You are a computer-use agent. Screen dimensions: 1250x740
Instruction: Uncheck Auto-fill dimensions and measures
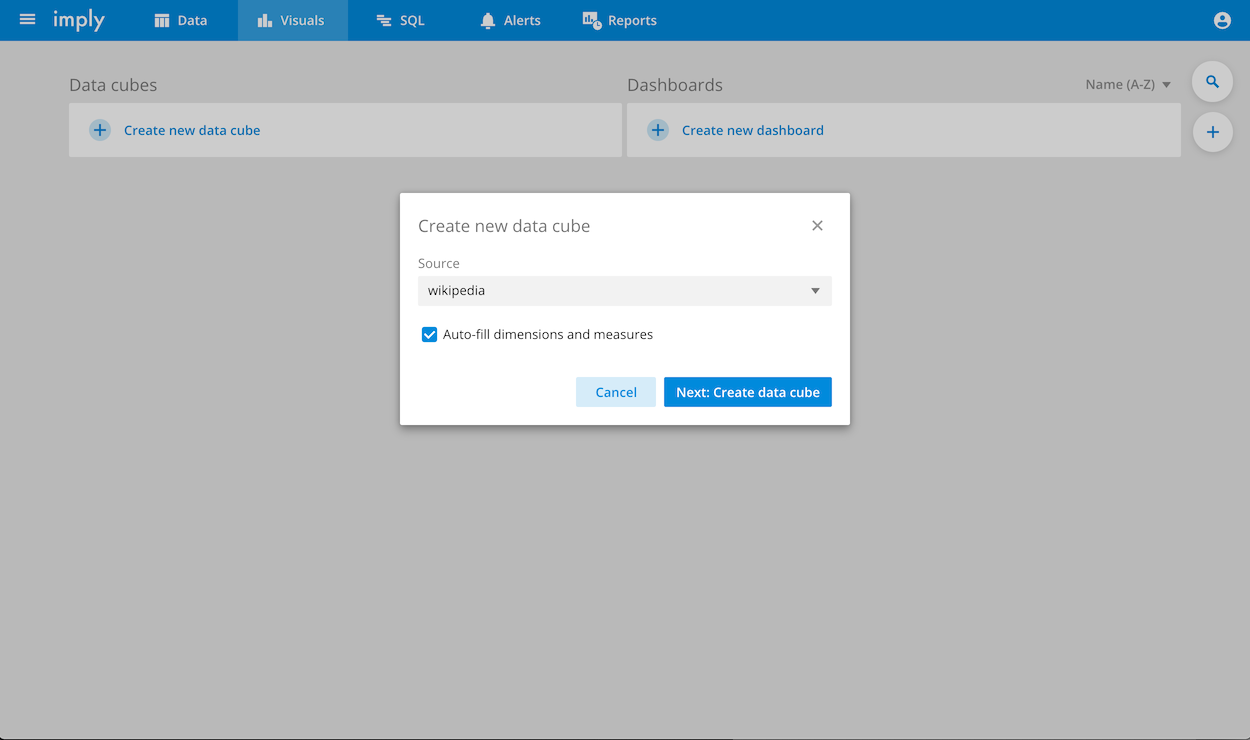[429, 334]
